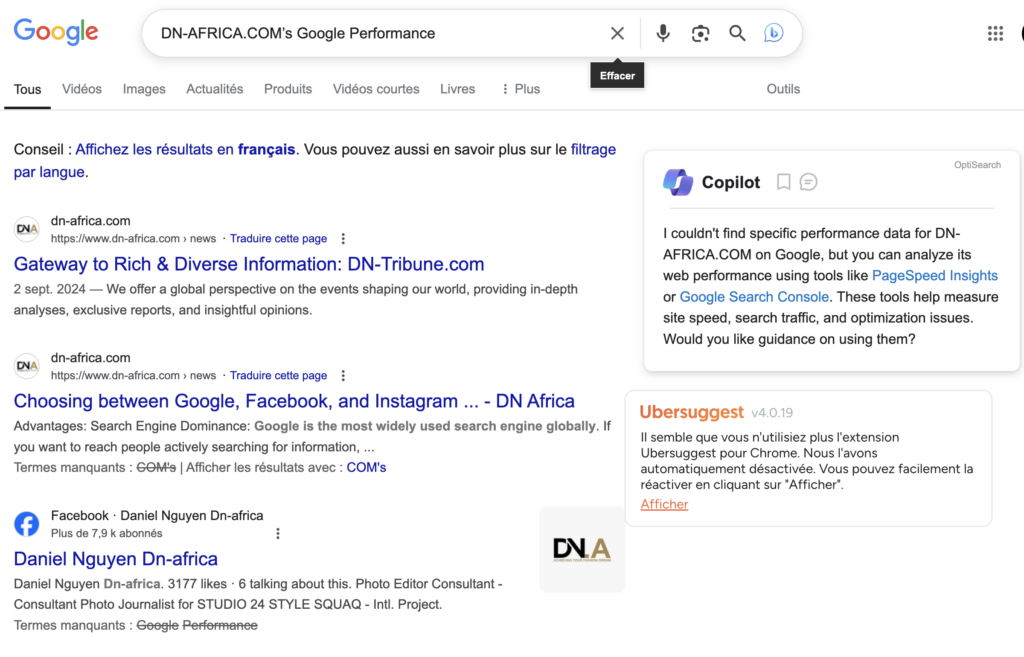Click the DNA favicon beside the Gateway result
The image size is (1024, 657).
(27, 229)
